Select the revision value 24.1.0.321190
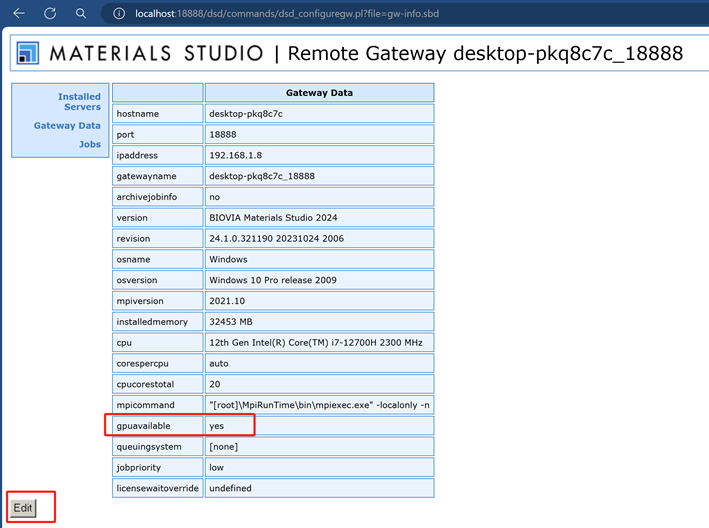This screenshot has width=709, height=528. [319, 238]
